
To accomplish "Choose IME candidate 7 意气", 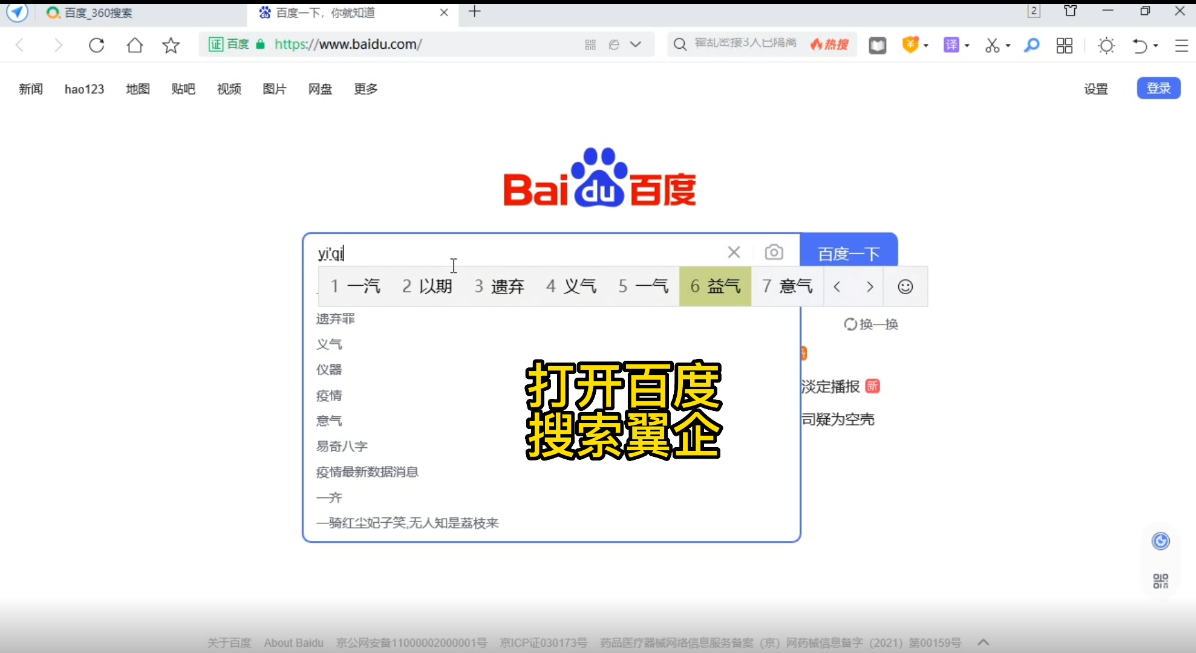I will (788, 287).
